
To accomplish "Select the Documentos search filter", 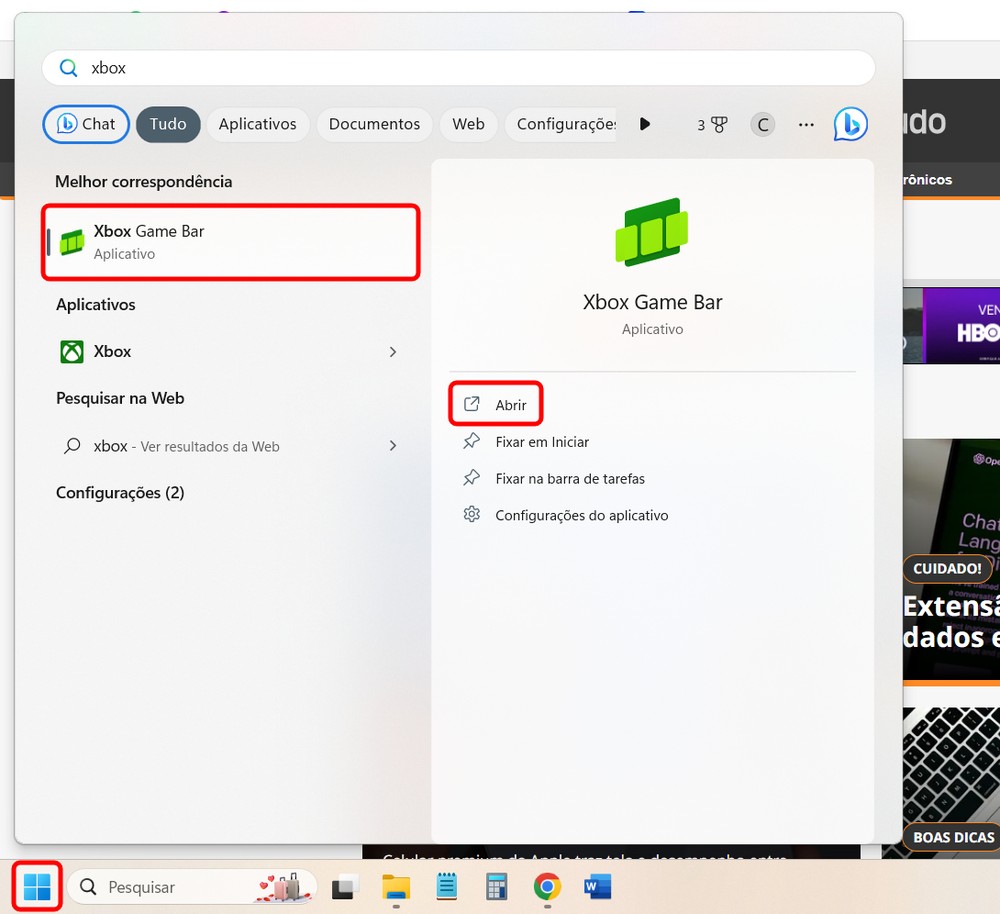I will [374, 124].
